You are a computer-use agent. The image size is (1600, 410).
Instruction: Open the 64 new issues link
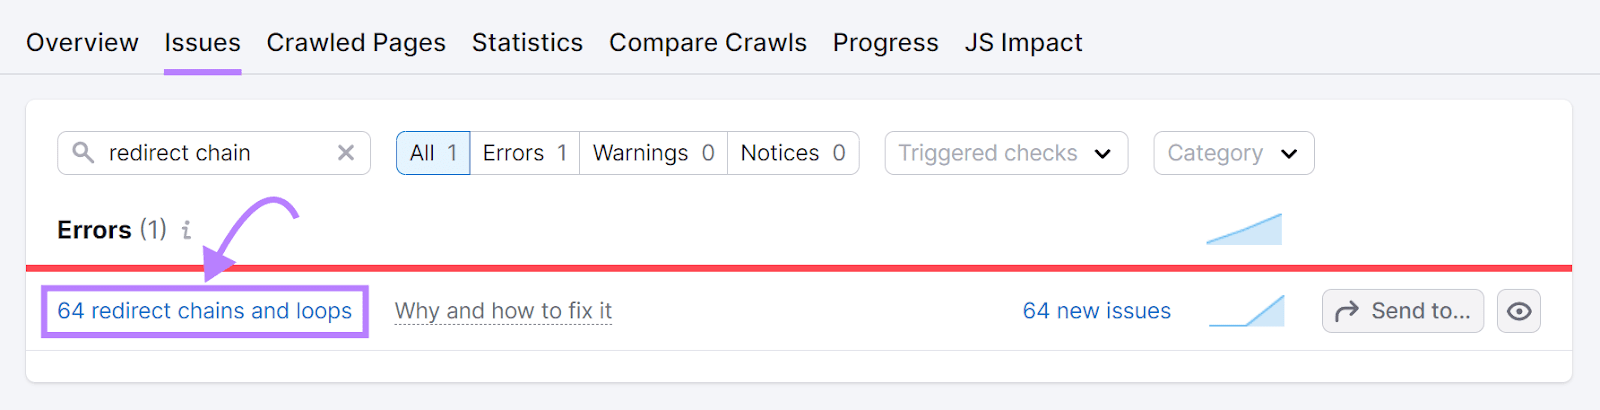(1097, 311)
